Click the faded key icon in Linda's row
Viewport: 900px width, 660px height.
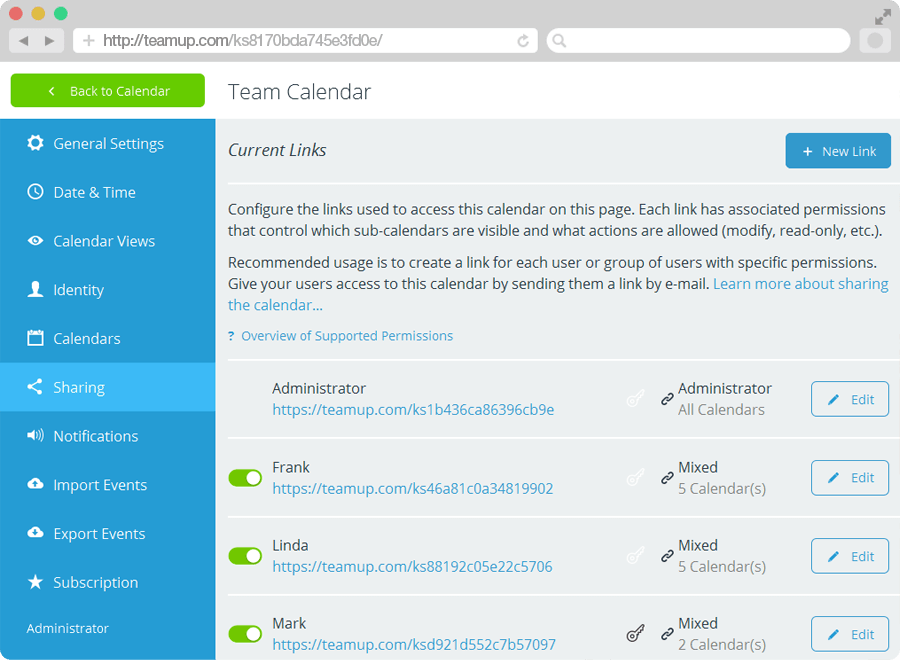tap(635, 556)
